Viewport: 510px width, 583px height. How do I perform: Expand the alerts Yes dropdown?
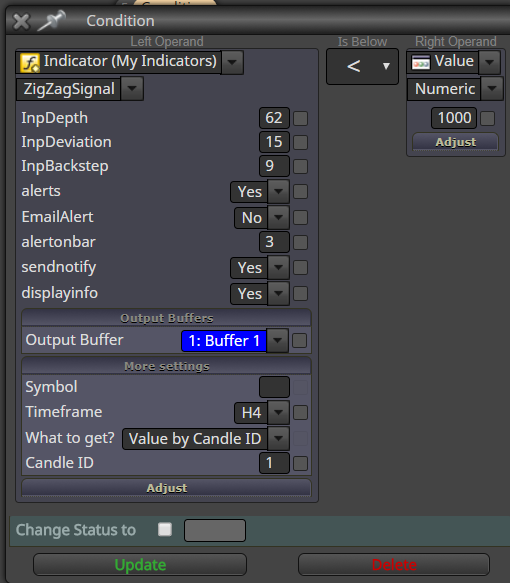click(x=278, y=191)
